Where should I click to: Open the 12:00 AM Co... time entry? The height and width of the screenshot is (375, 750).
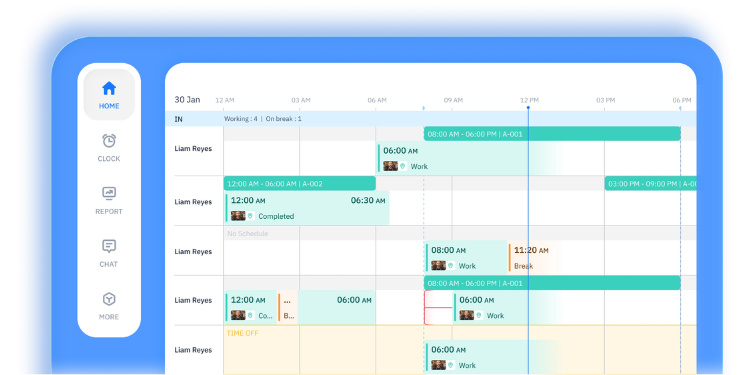[x=251, y=307]
